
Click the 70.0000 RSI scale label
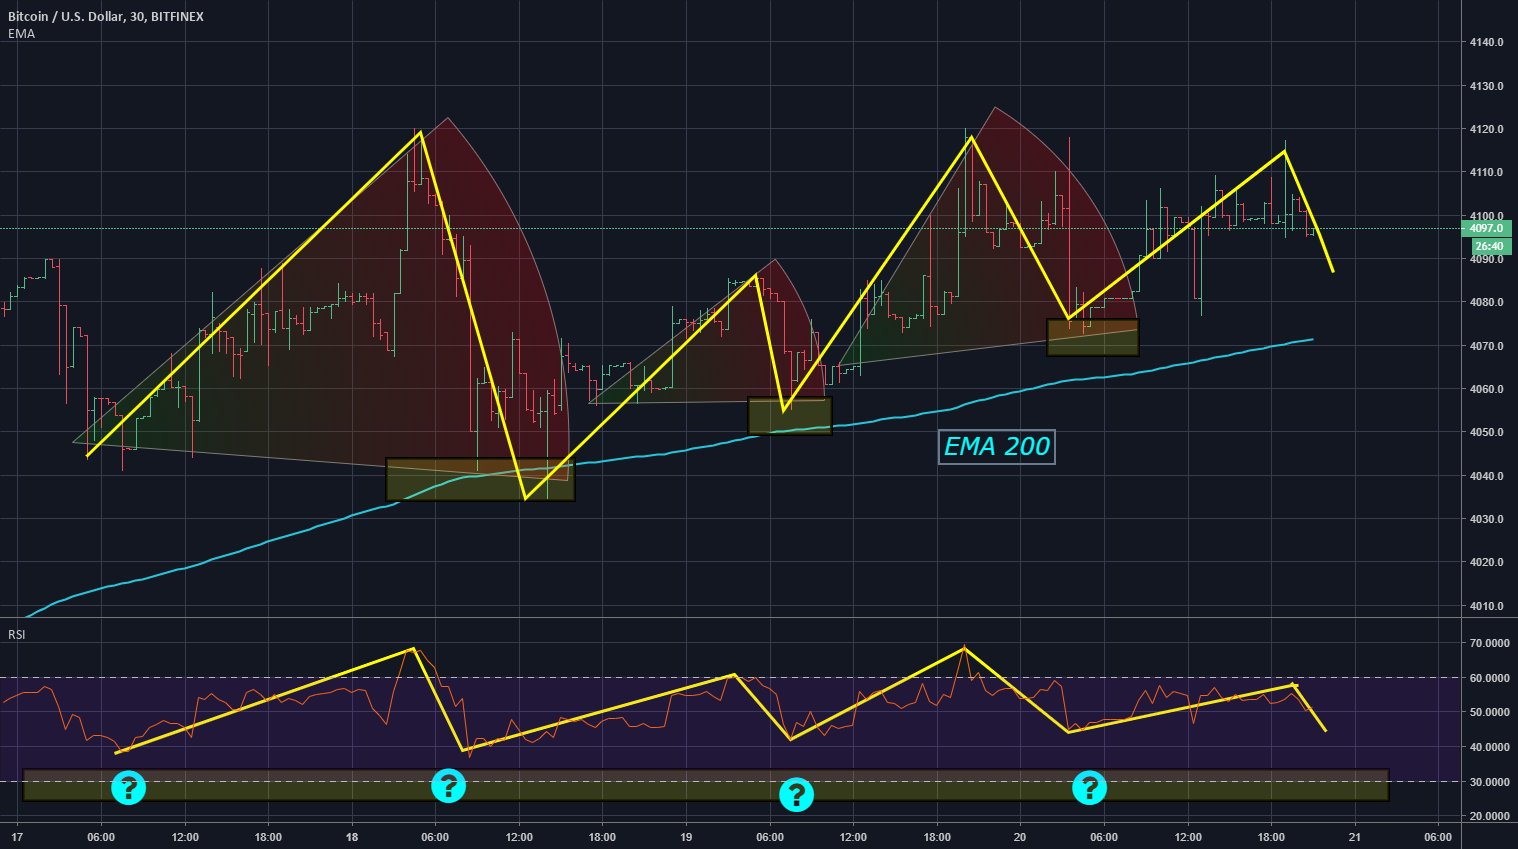pos(1489,644)
